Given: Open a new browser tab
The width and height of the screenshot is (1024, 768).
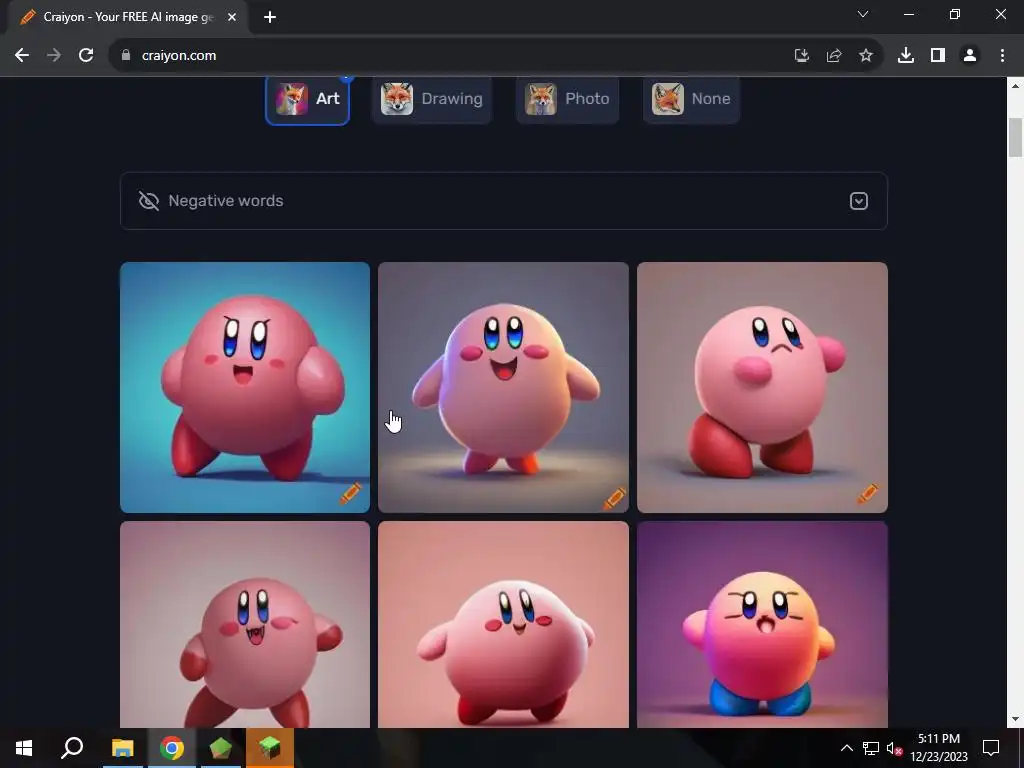Looking at the screenshot, I should point(270,18).
